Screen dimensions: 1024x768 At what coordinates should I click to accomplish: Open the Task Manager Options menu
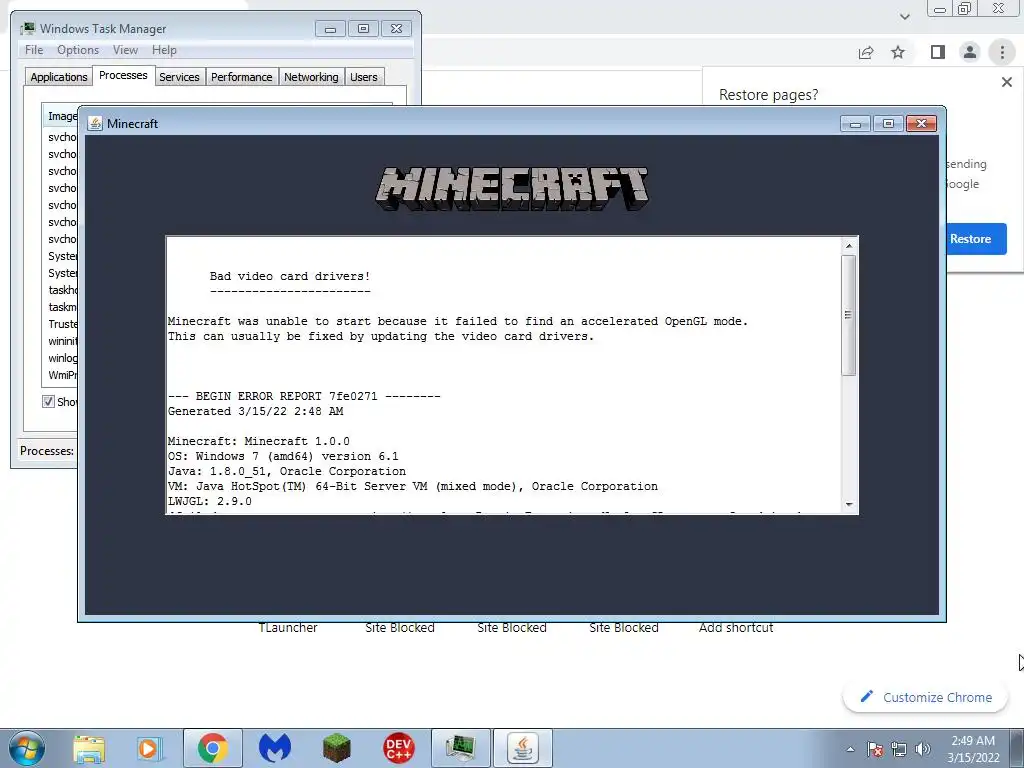pos(78,50)
